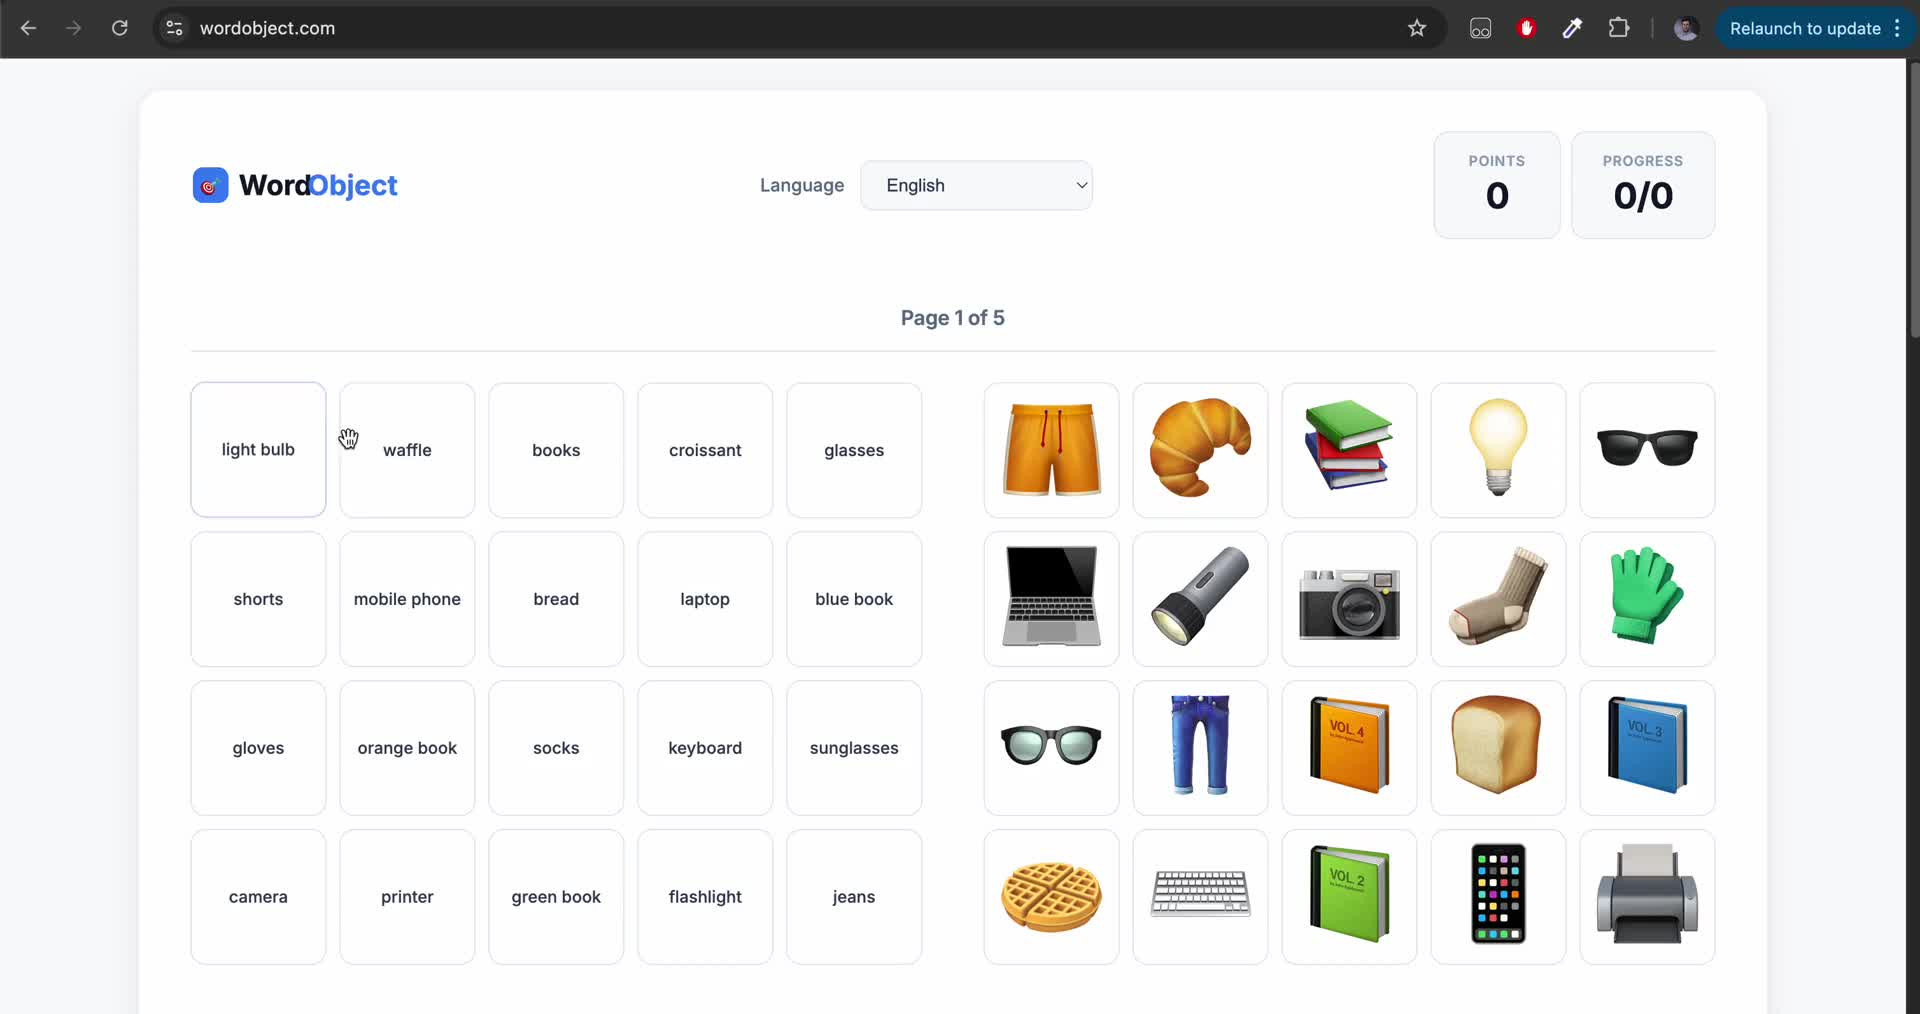Select the 'waffle' word card
Viewport: 1920px width, 1014px height.
tap(407, 450)
